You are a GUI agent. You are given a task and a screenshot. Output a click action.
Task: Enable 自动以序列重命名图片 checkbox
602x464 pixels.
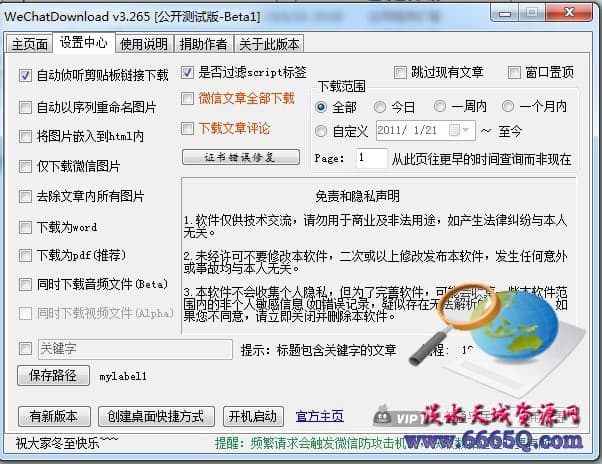tap(25, 107)
